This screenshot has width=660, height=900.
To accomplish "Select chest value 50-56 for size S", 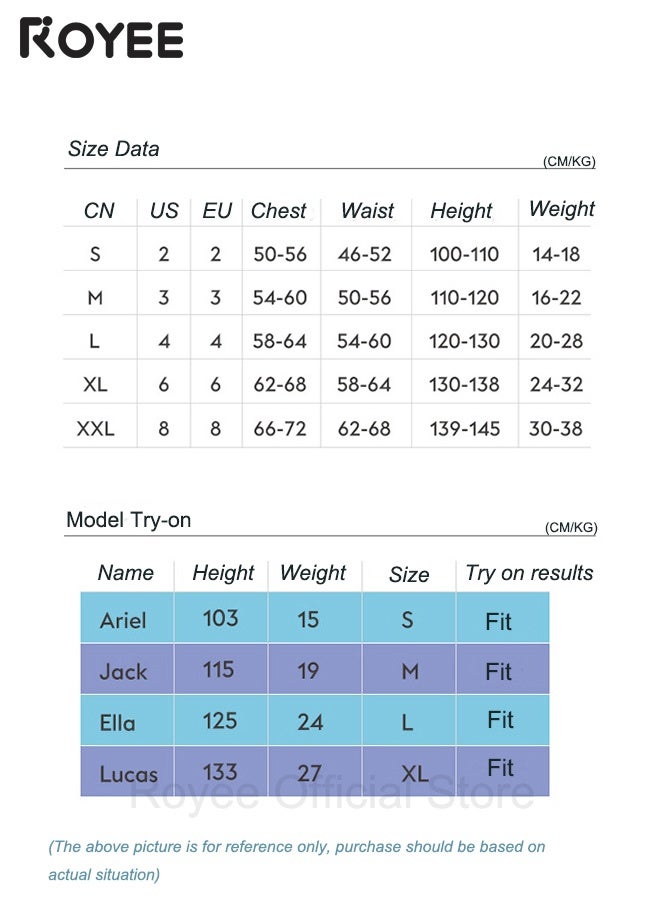I will point(280,254).
